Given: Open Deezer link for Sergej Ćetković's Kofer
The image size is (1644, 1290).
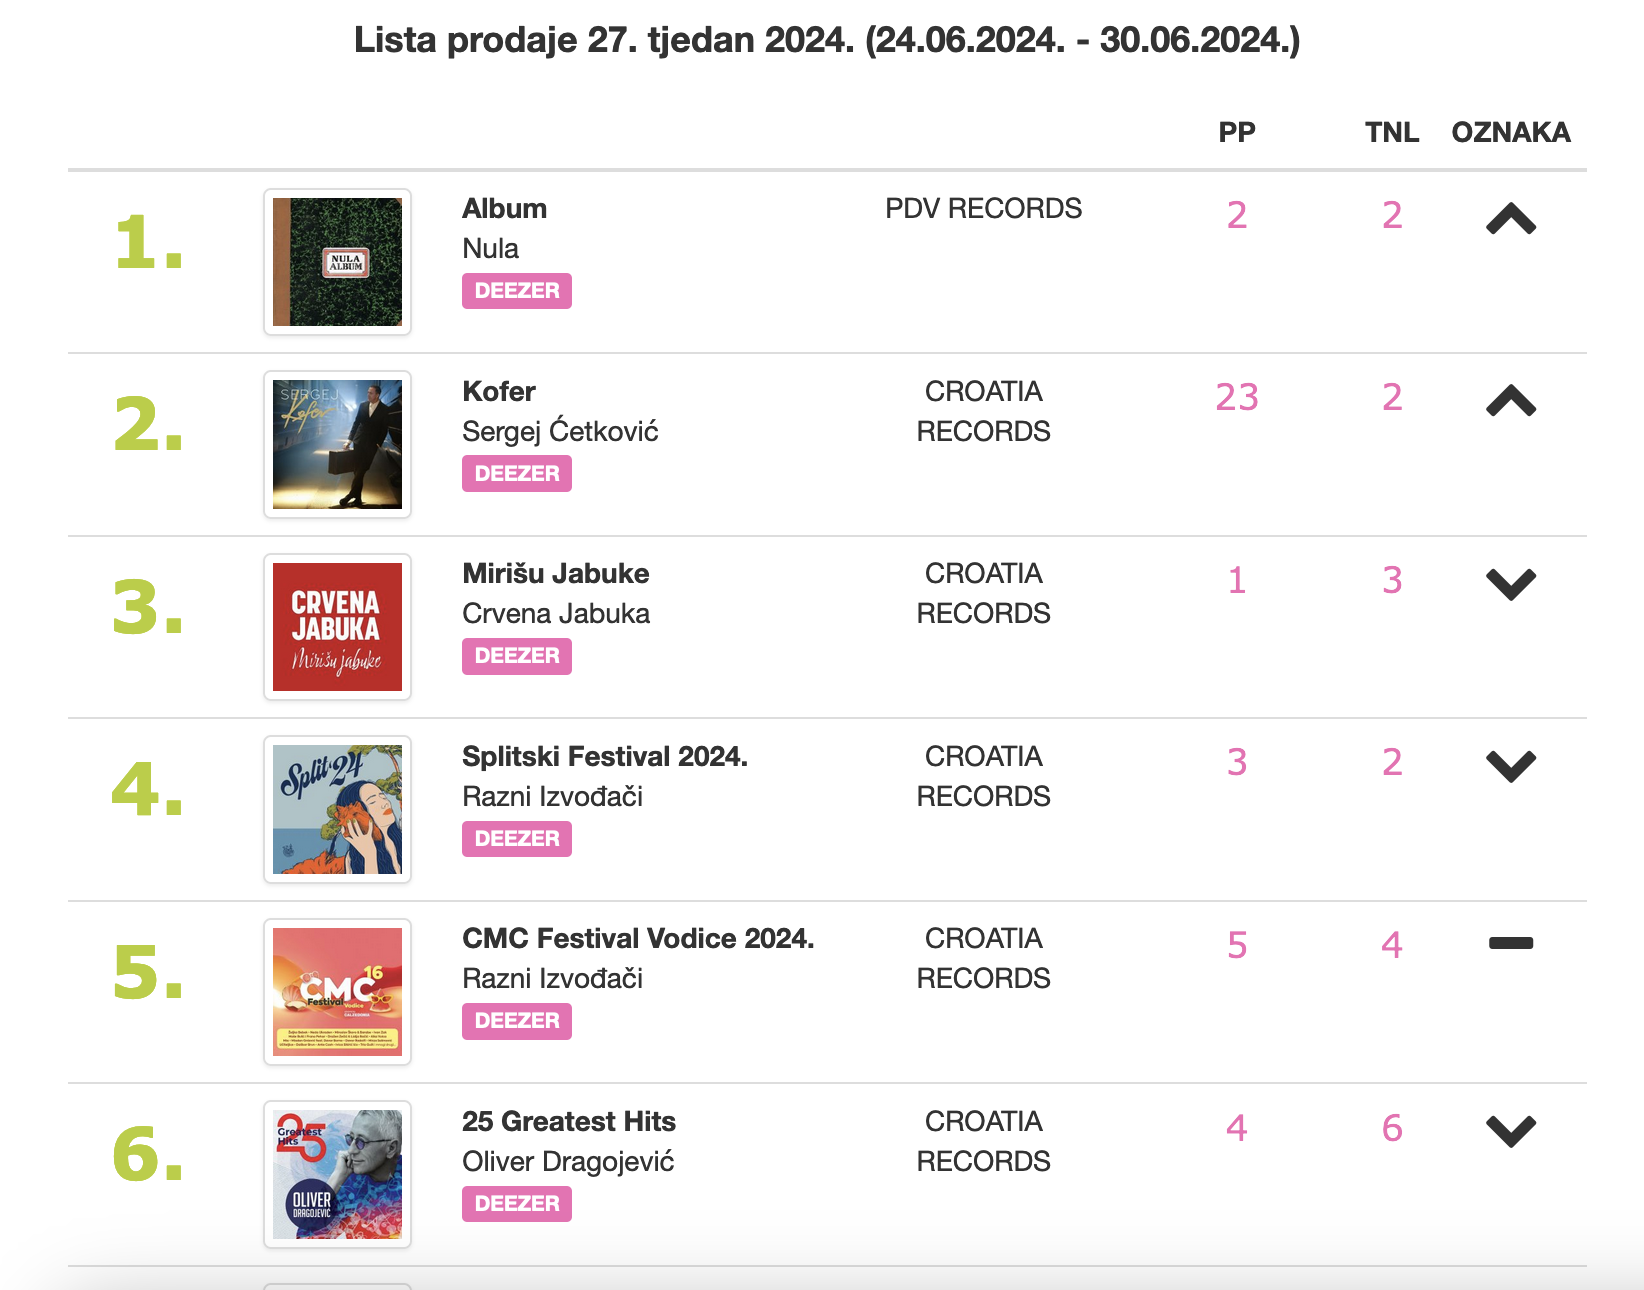Looking at the screenshot, I should [x=516, y=474].
